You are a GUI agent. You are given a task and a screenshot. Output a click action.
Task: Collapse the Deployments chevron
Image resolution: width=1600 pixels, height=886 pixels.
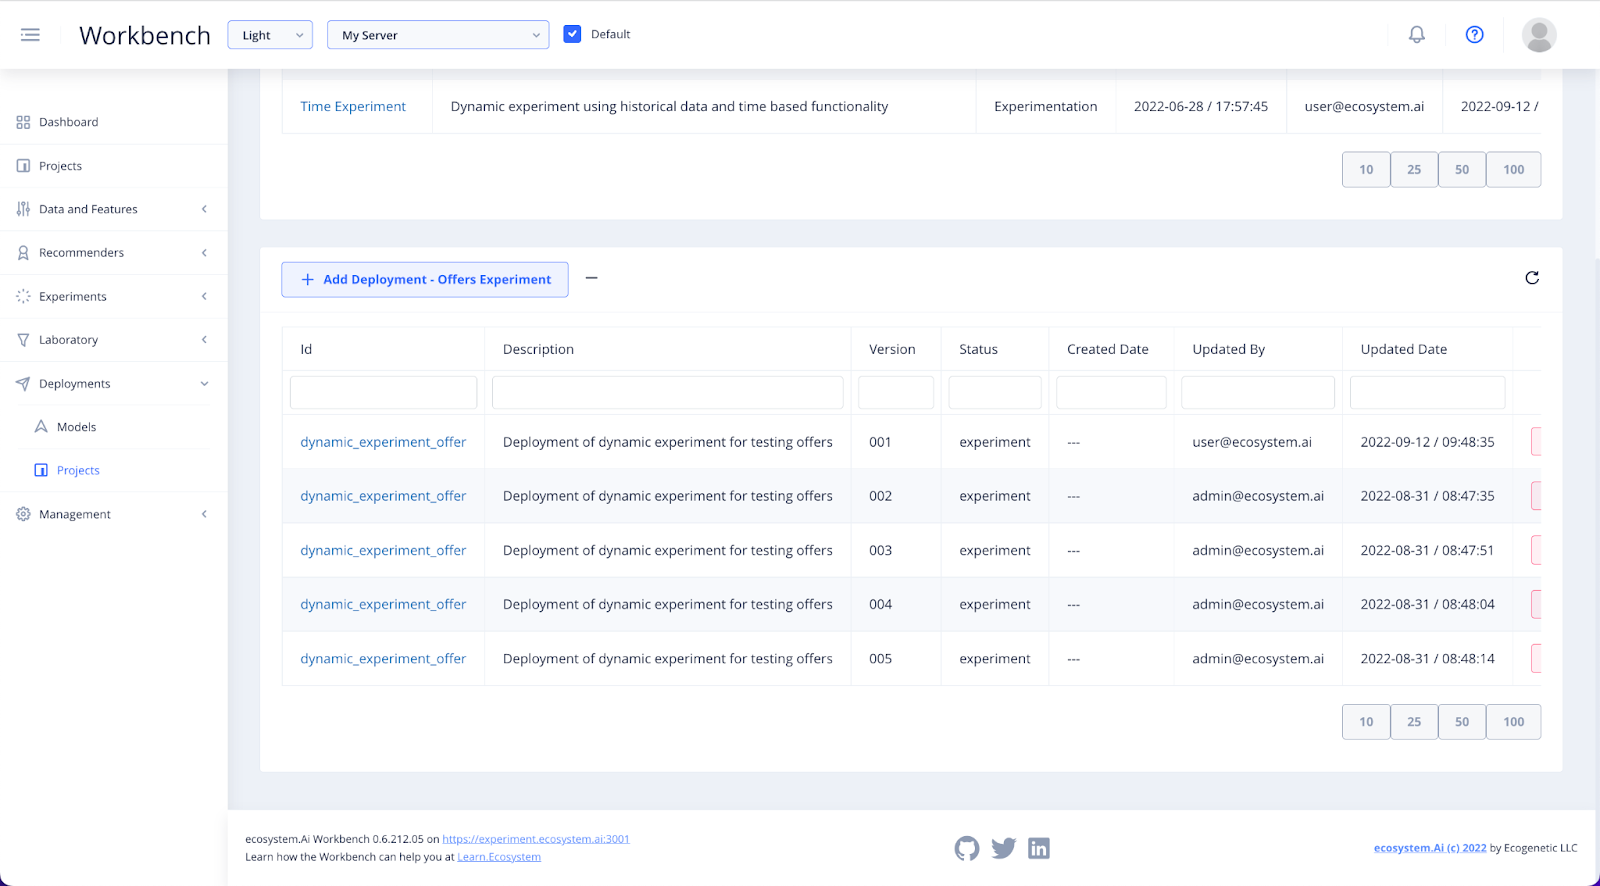pos(204,384)
